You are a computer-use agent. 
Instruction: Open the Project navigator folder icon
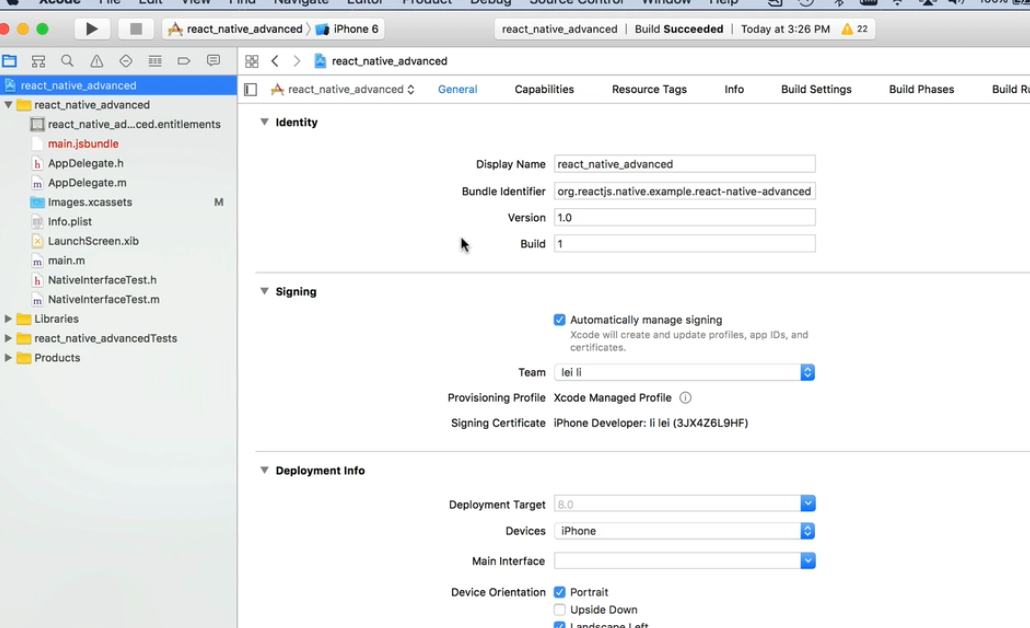pyautogui.click(x=9, y=61)
